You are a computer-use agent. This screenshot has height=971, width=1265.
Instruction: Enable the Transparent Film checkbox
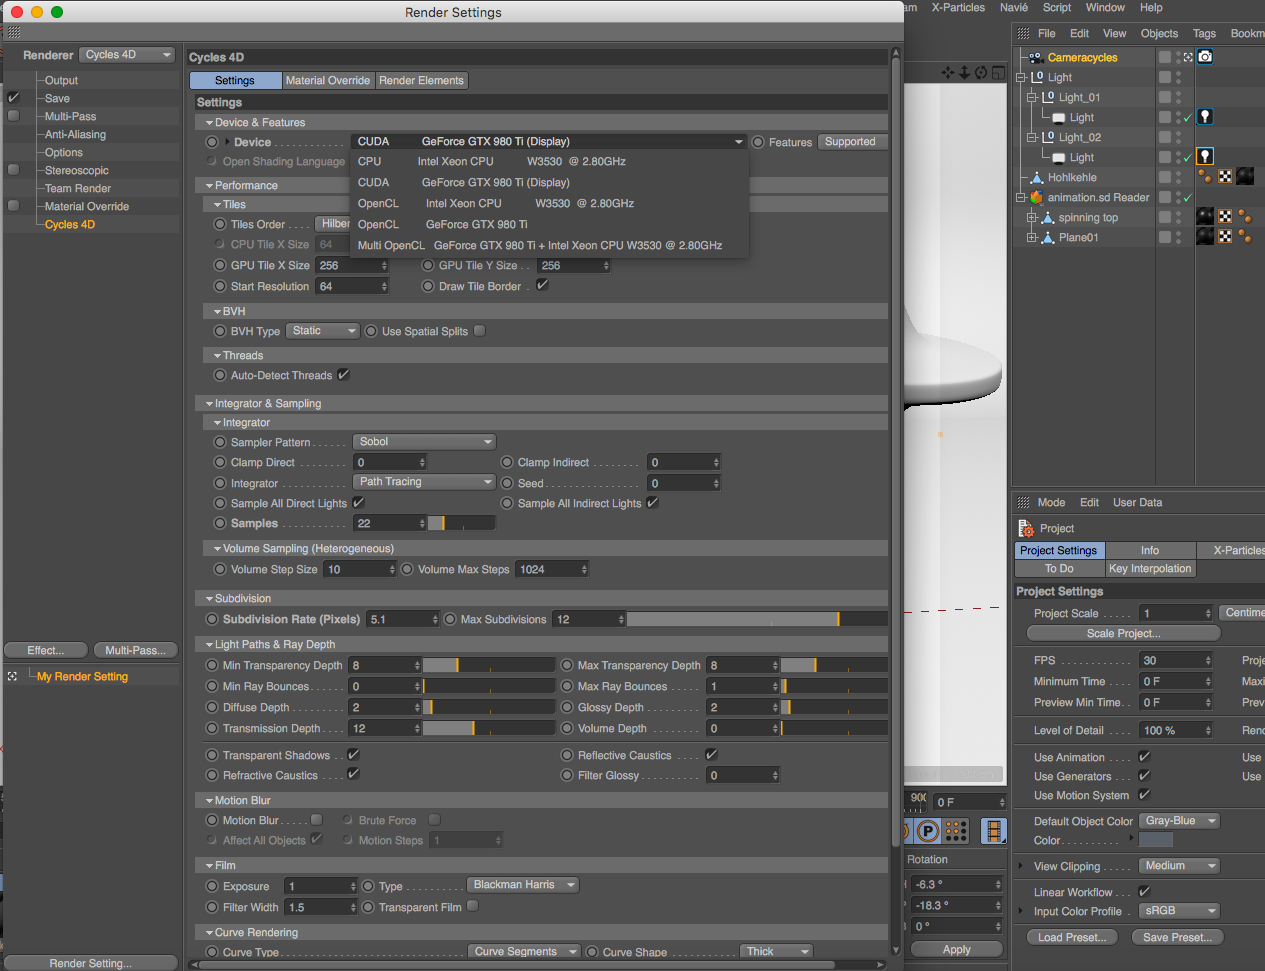tap(473, 906)
